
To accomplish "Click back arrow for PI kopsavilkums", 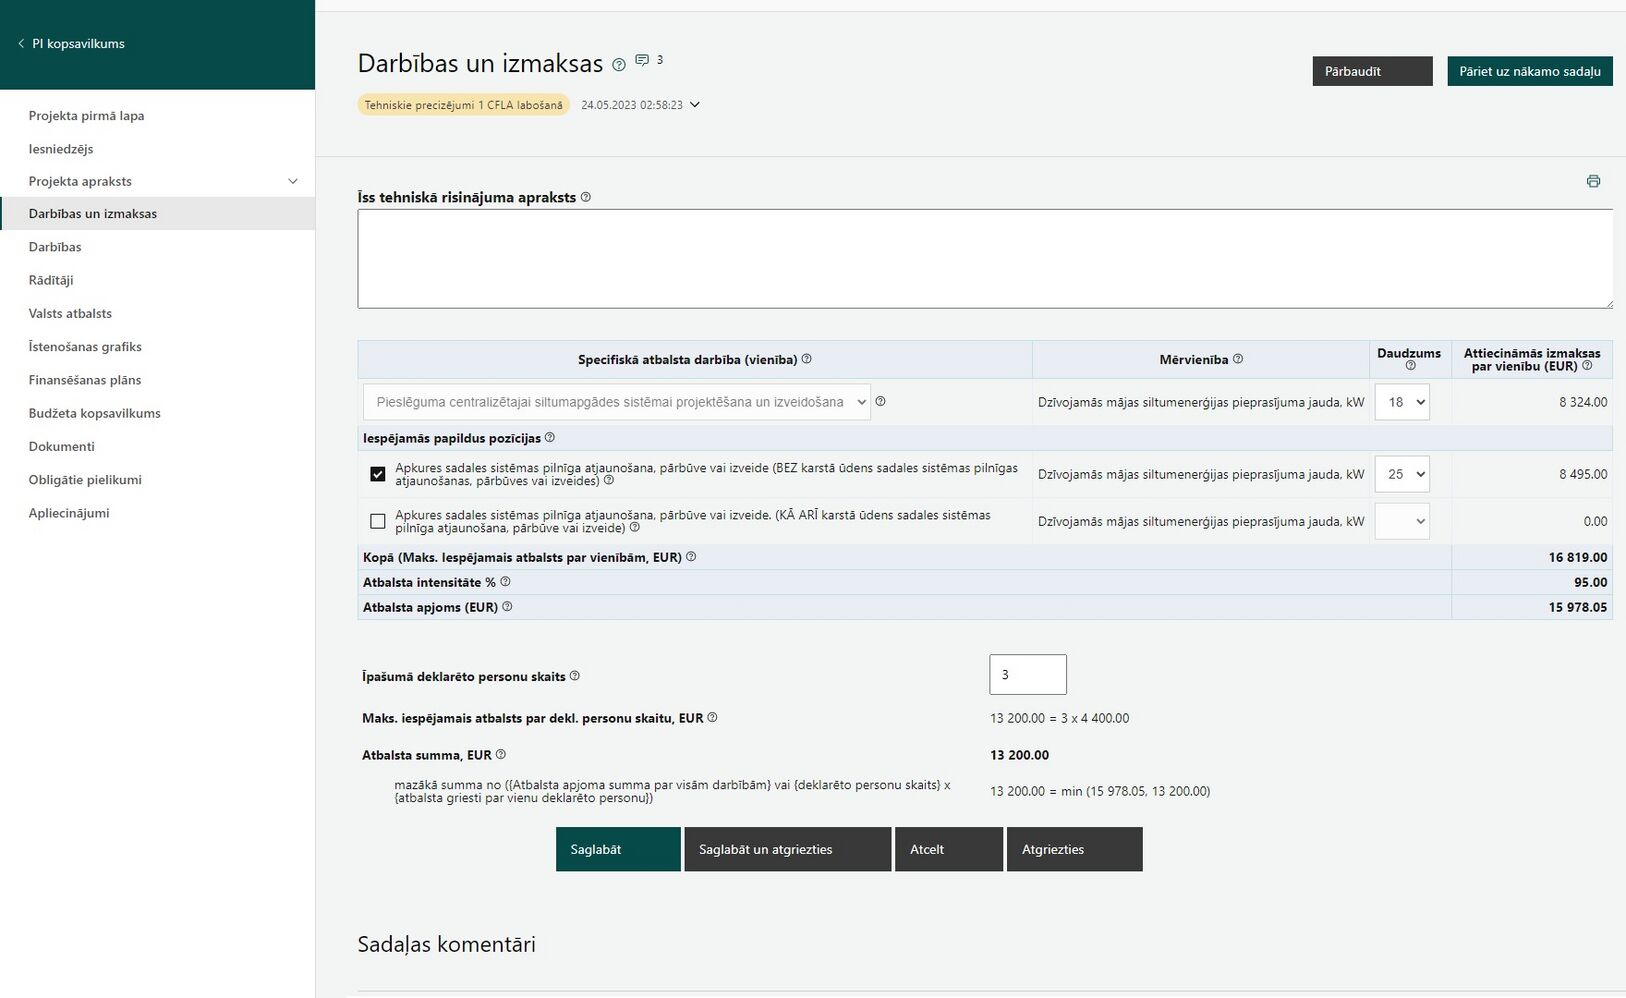I will click(x=21, y=44).
